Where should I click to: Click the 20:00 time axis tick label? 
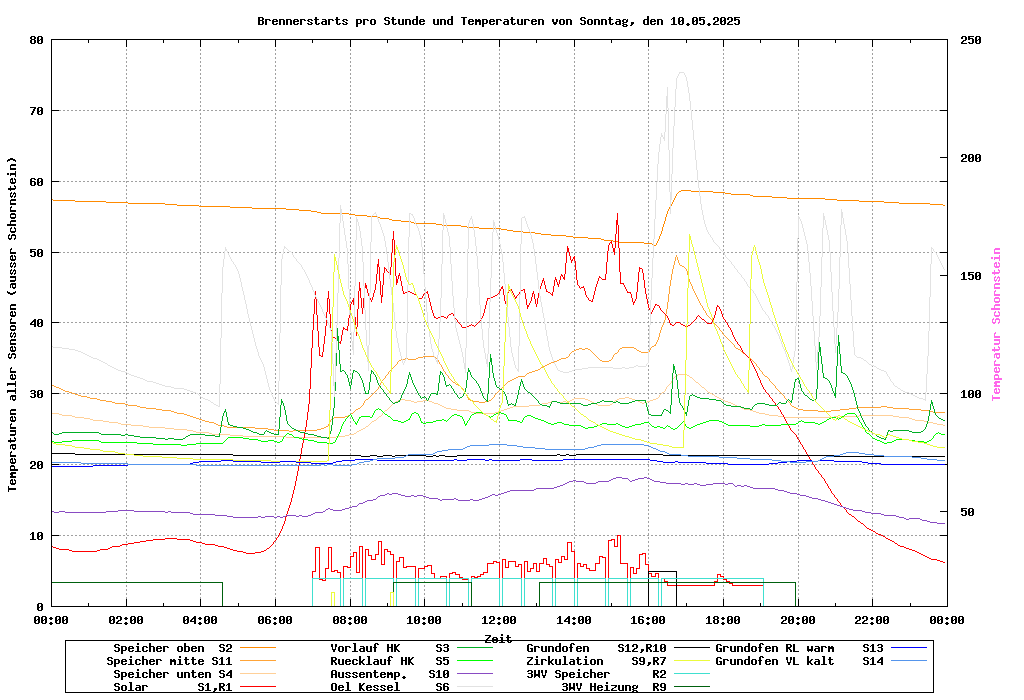(x=796, y=620)
